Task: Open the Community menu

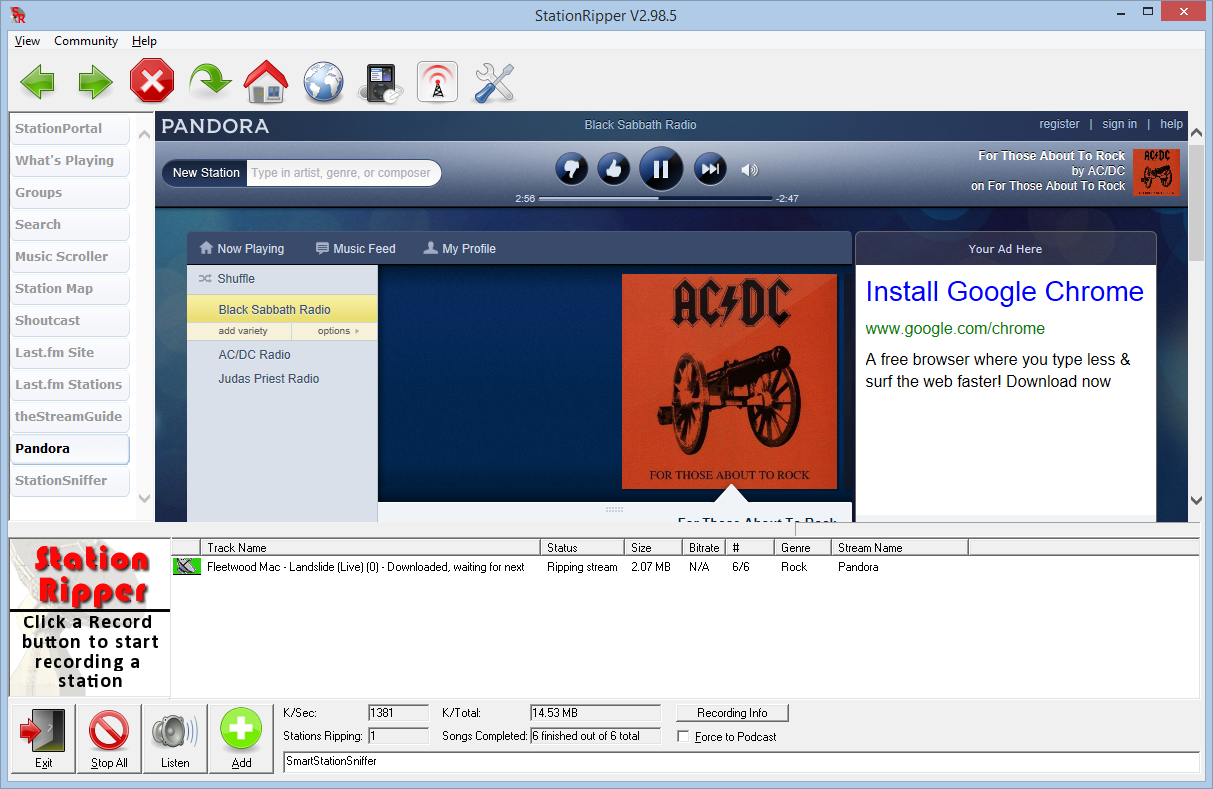Action: pos(86,41)
